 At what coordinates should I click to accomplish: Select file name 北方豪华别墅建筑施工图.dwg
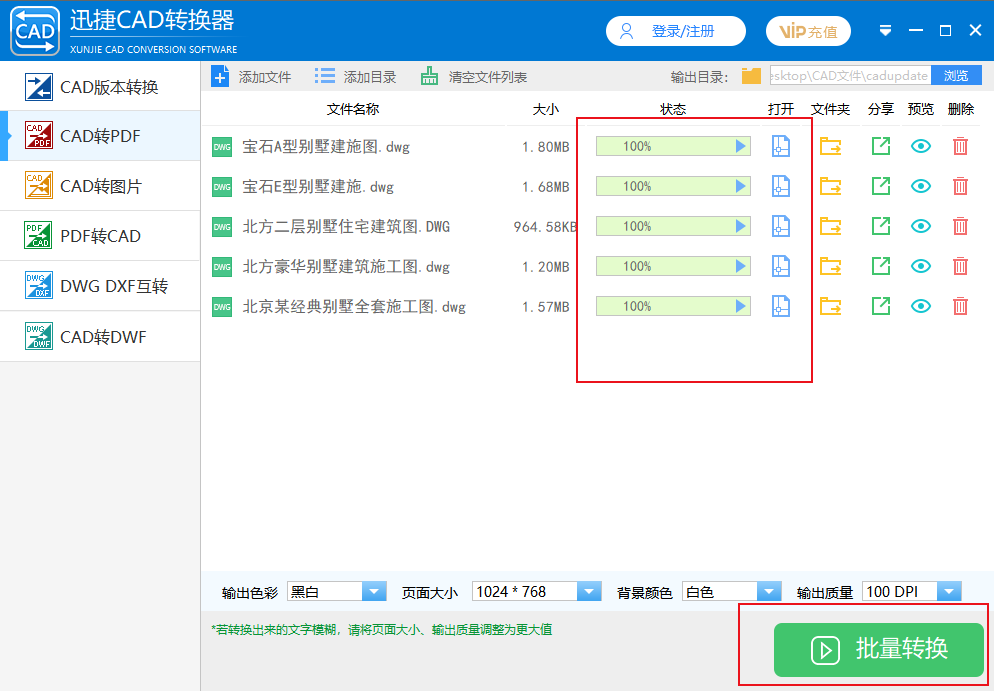click(346, 267)
